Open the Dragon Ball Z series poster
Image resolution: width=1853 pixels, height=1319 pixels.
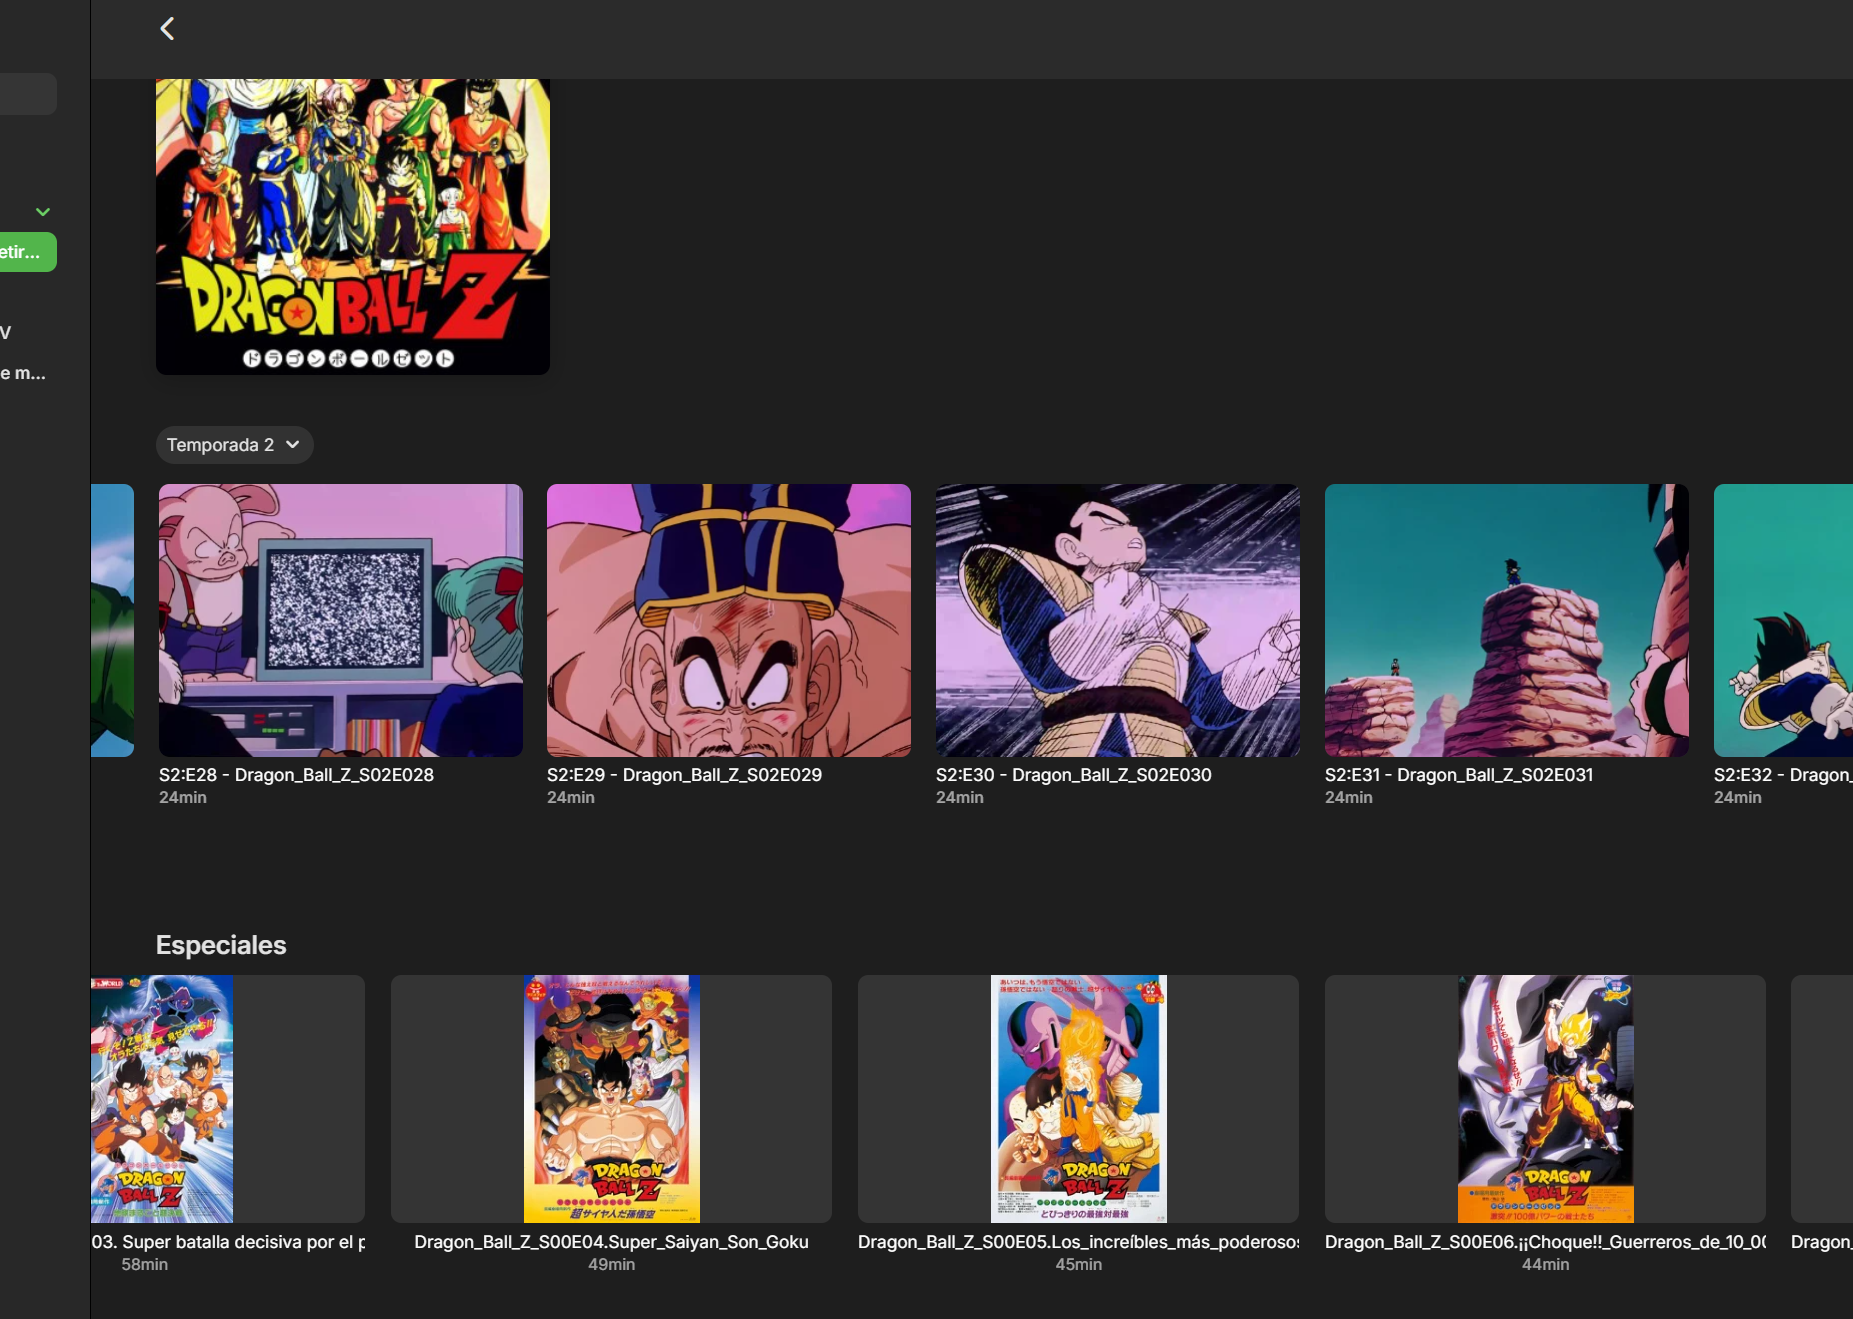tap(353, 227)
